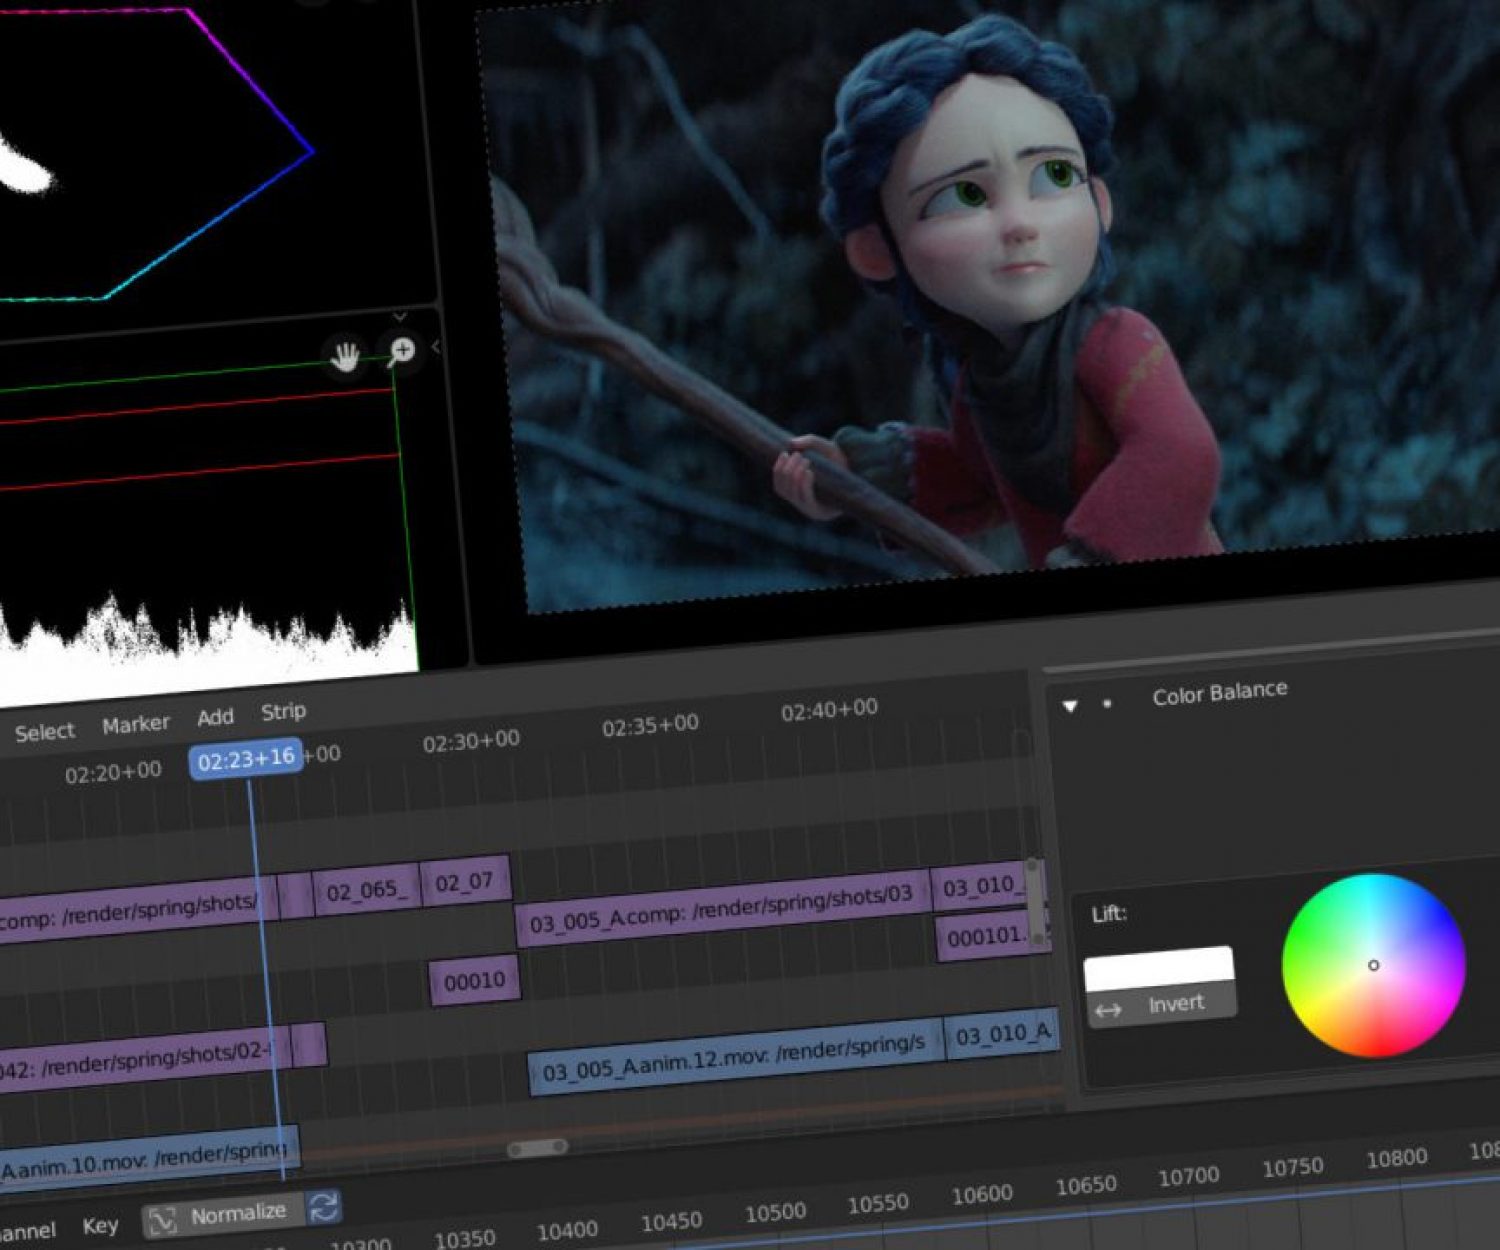Click the sequencer vertical scrollbar handle
The width and height of the screenshot is (1500, 1250).
tap(1036, 903)
